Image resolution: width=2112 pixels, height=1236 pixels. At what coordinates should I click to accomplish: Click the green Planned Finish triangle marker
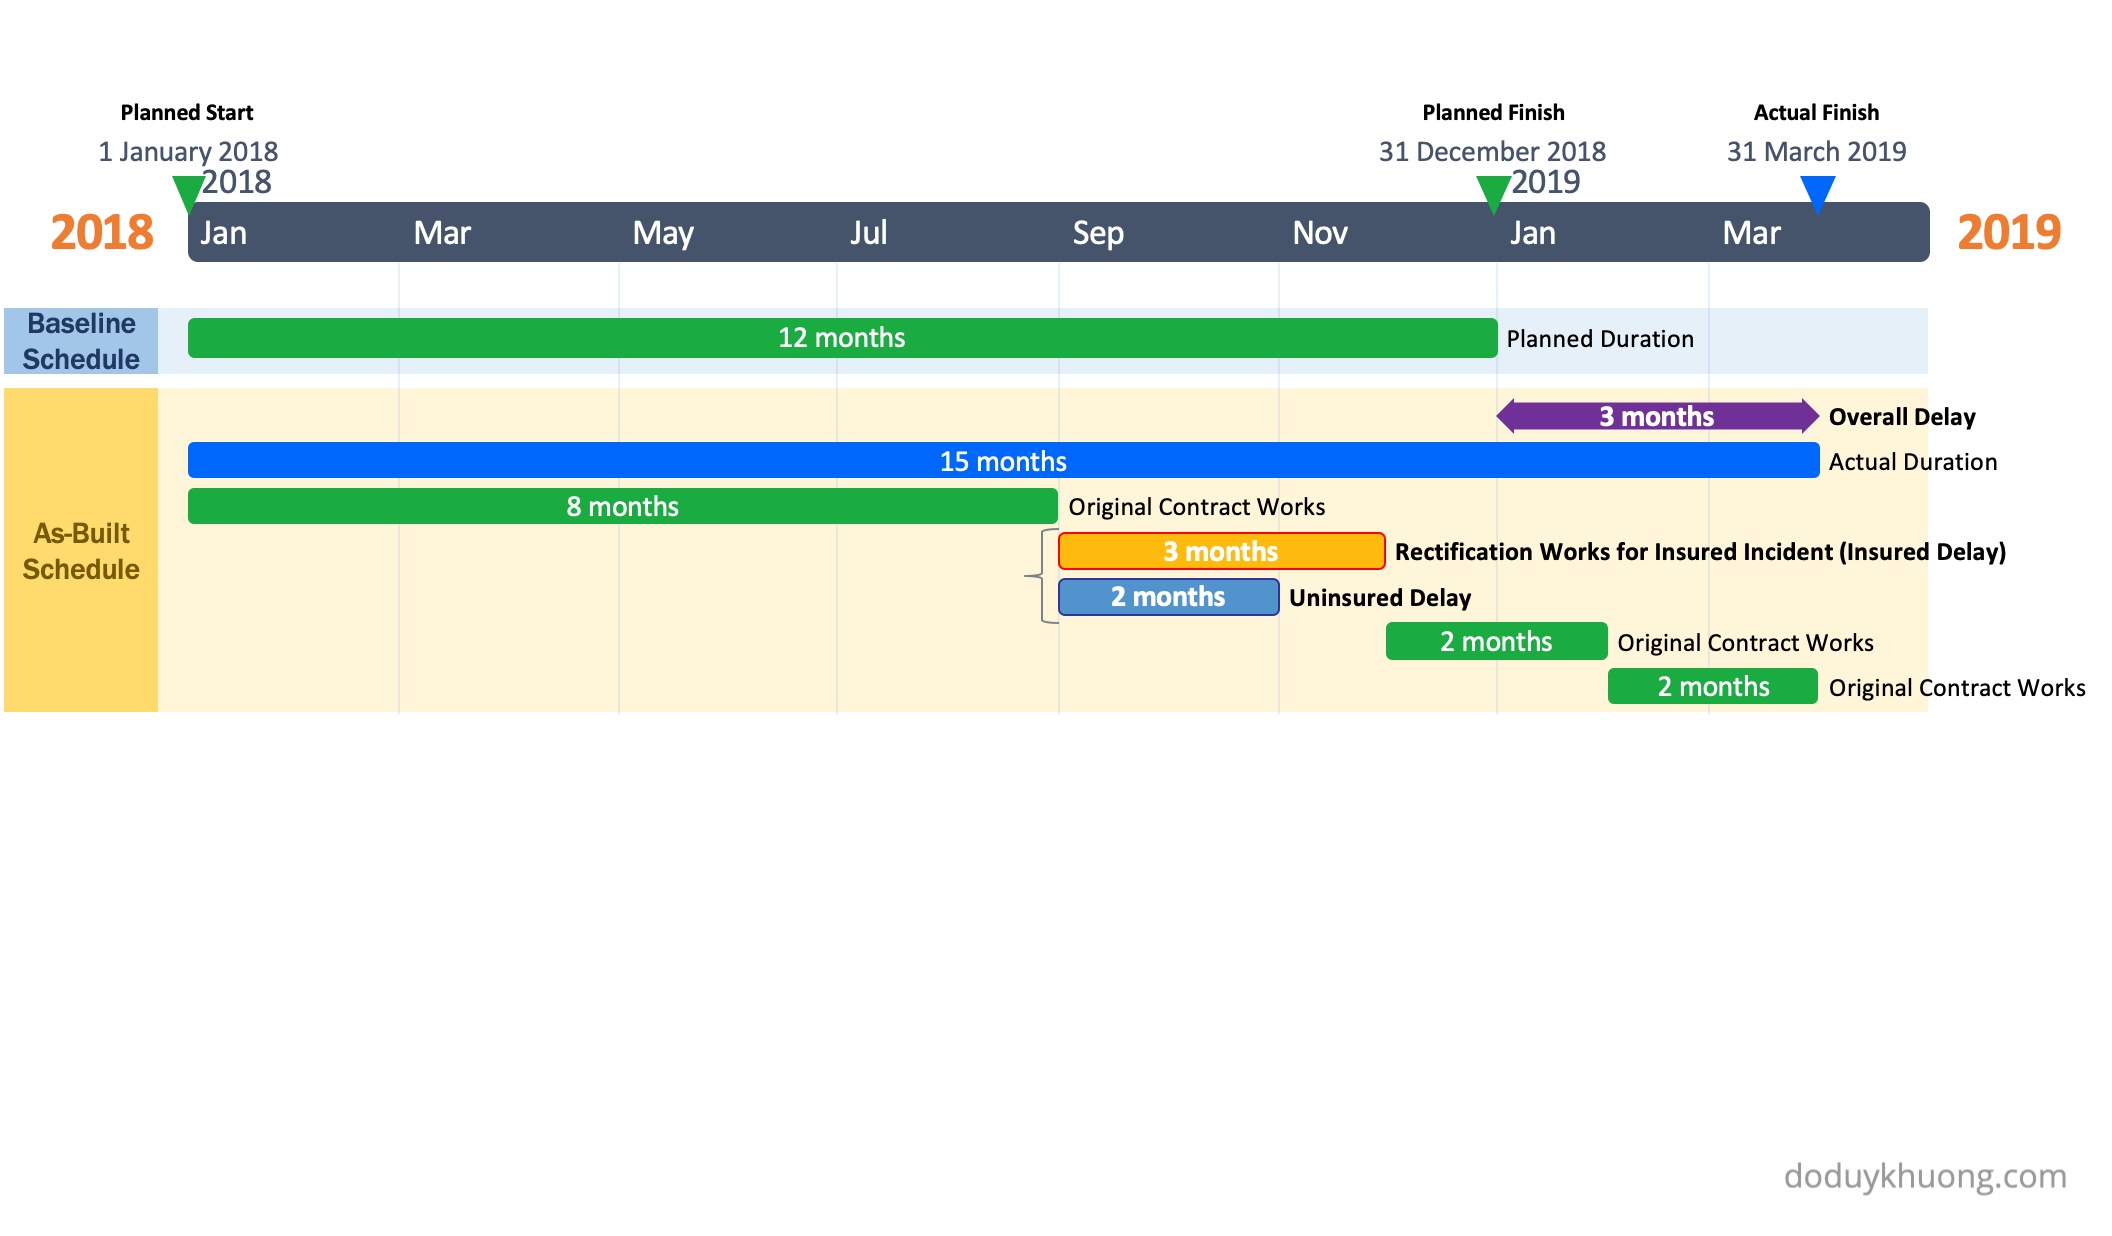click(1493, 192)
